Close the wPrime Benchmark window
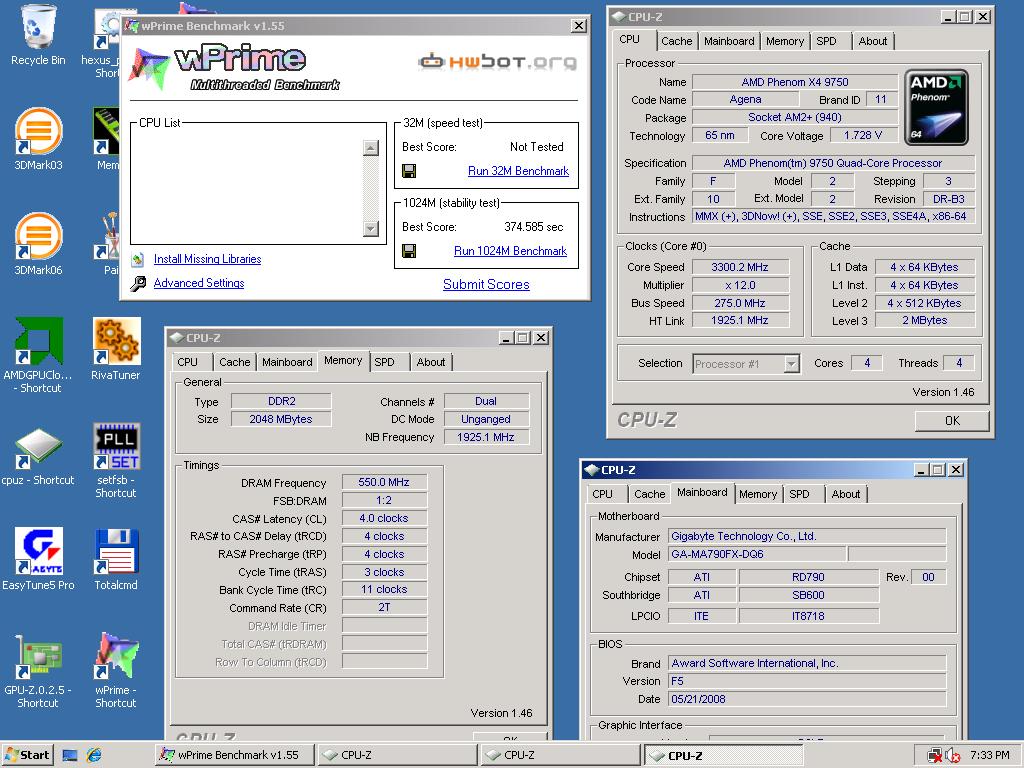 579,25
